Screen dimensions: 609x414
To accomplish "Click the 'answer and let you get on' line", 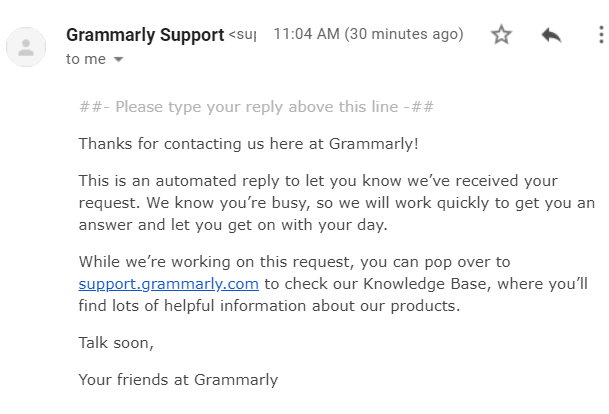I will [x=233, y=225].
